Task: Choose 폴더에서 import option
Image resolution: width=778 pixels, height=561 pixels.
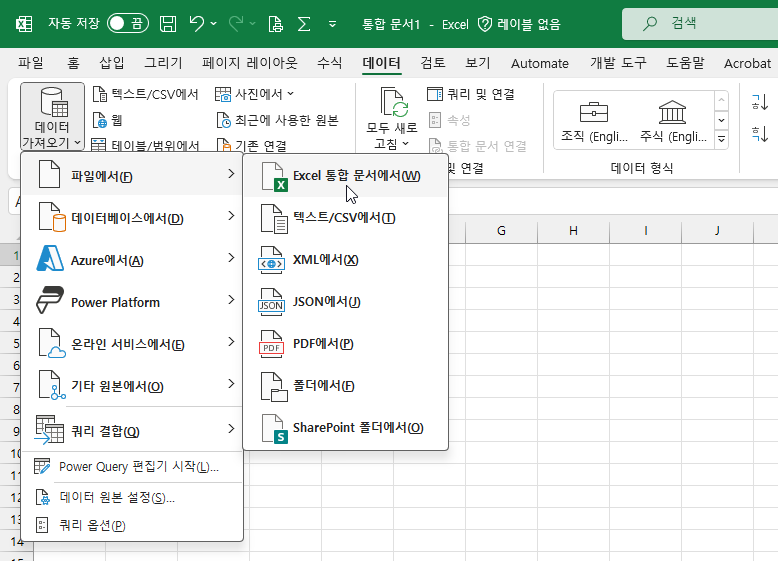Action: (345, 386)
